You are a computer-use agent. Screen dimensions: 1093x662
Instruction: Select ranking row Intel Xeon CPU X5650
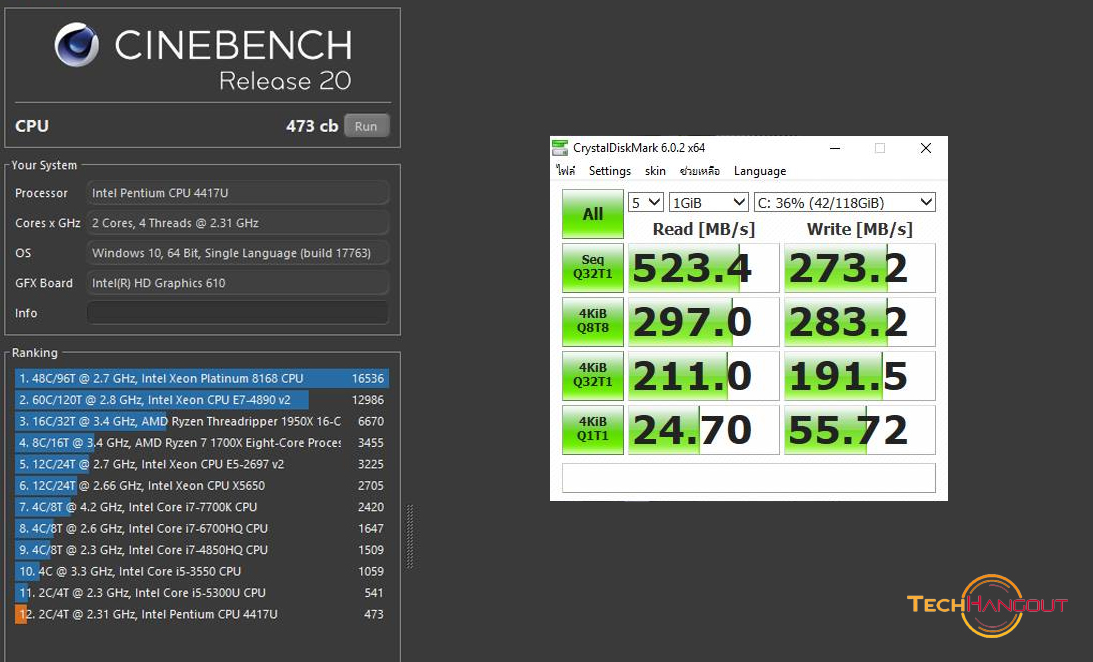click(201, 486)
